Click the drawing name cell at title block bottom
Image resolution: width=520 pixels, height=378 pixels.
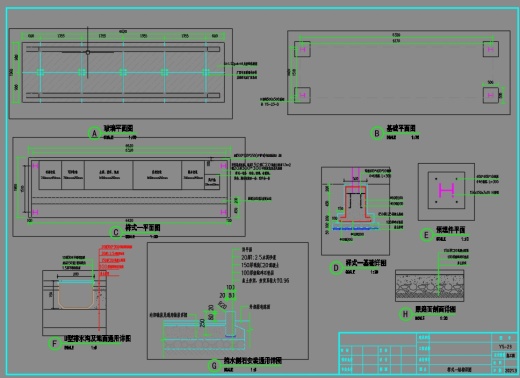459,369
